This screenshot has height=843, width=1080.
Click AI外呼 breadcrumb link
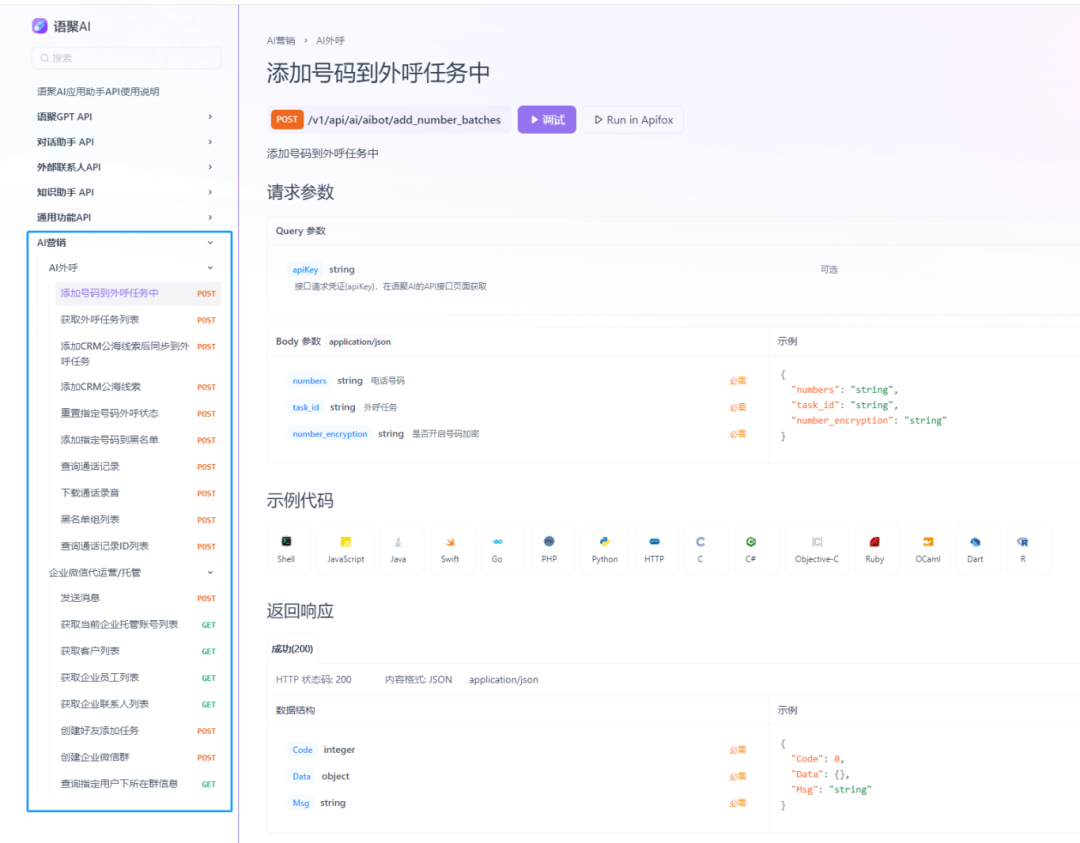[331, 41]
